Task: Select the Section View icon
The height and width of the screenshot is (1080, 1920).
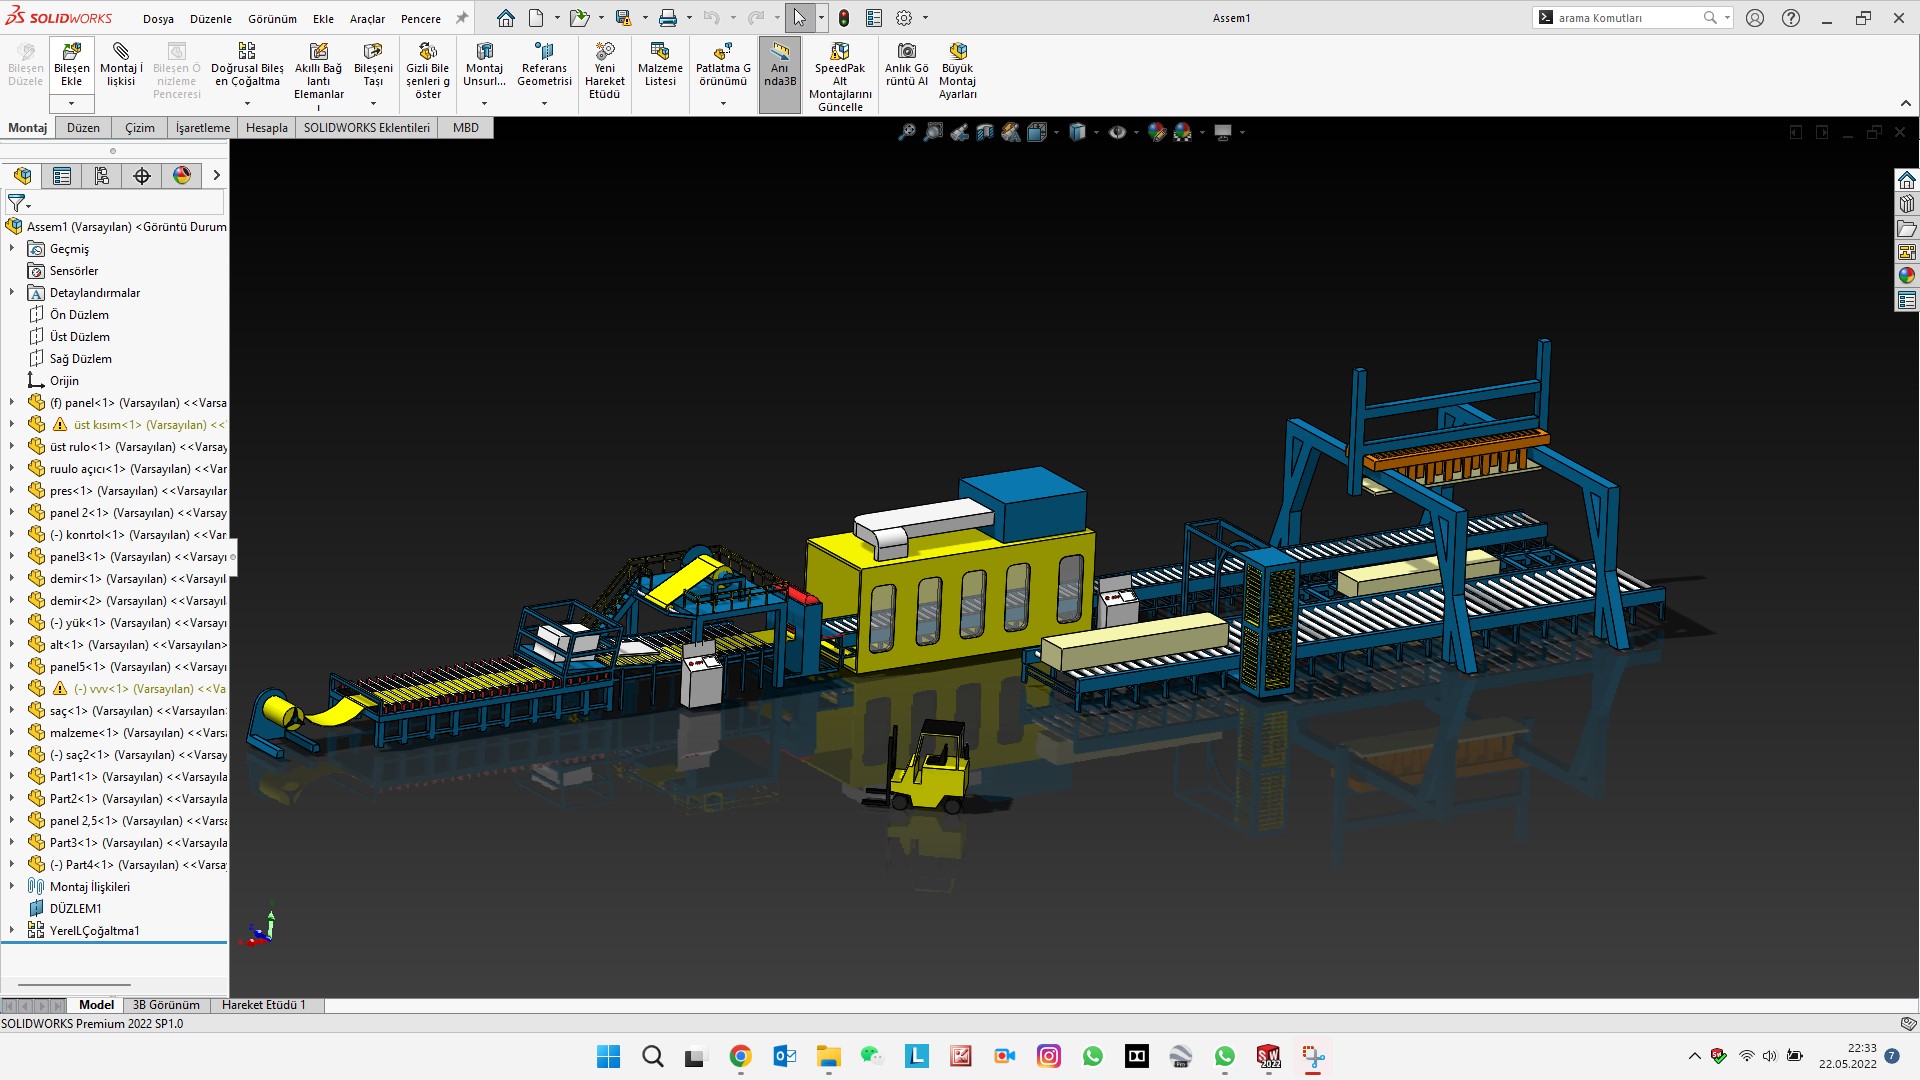Action: [985, 132]
